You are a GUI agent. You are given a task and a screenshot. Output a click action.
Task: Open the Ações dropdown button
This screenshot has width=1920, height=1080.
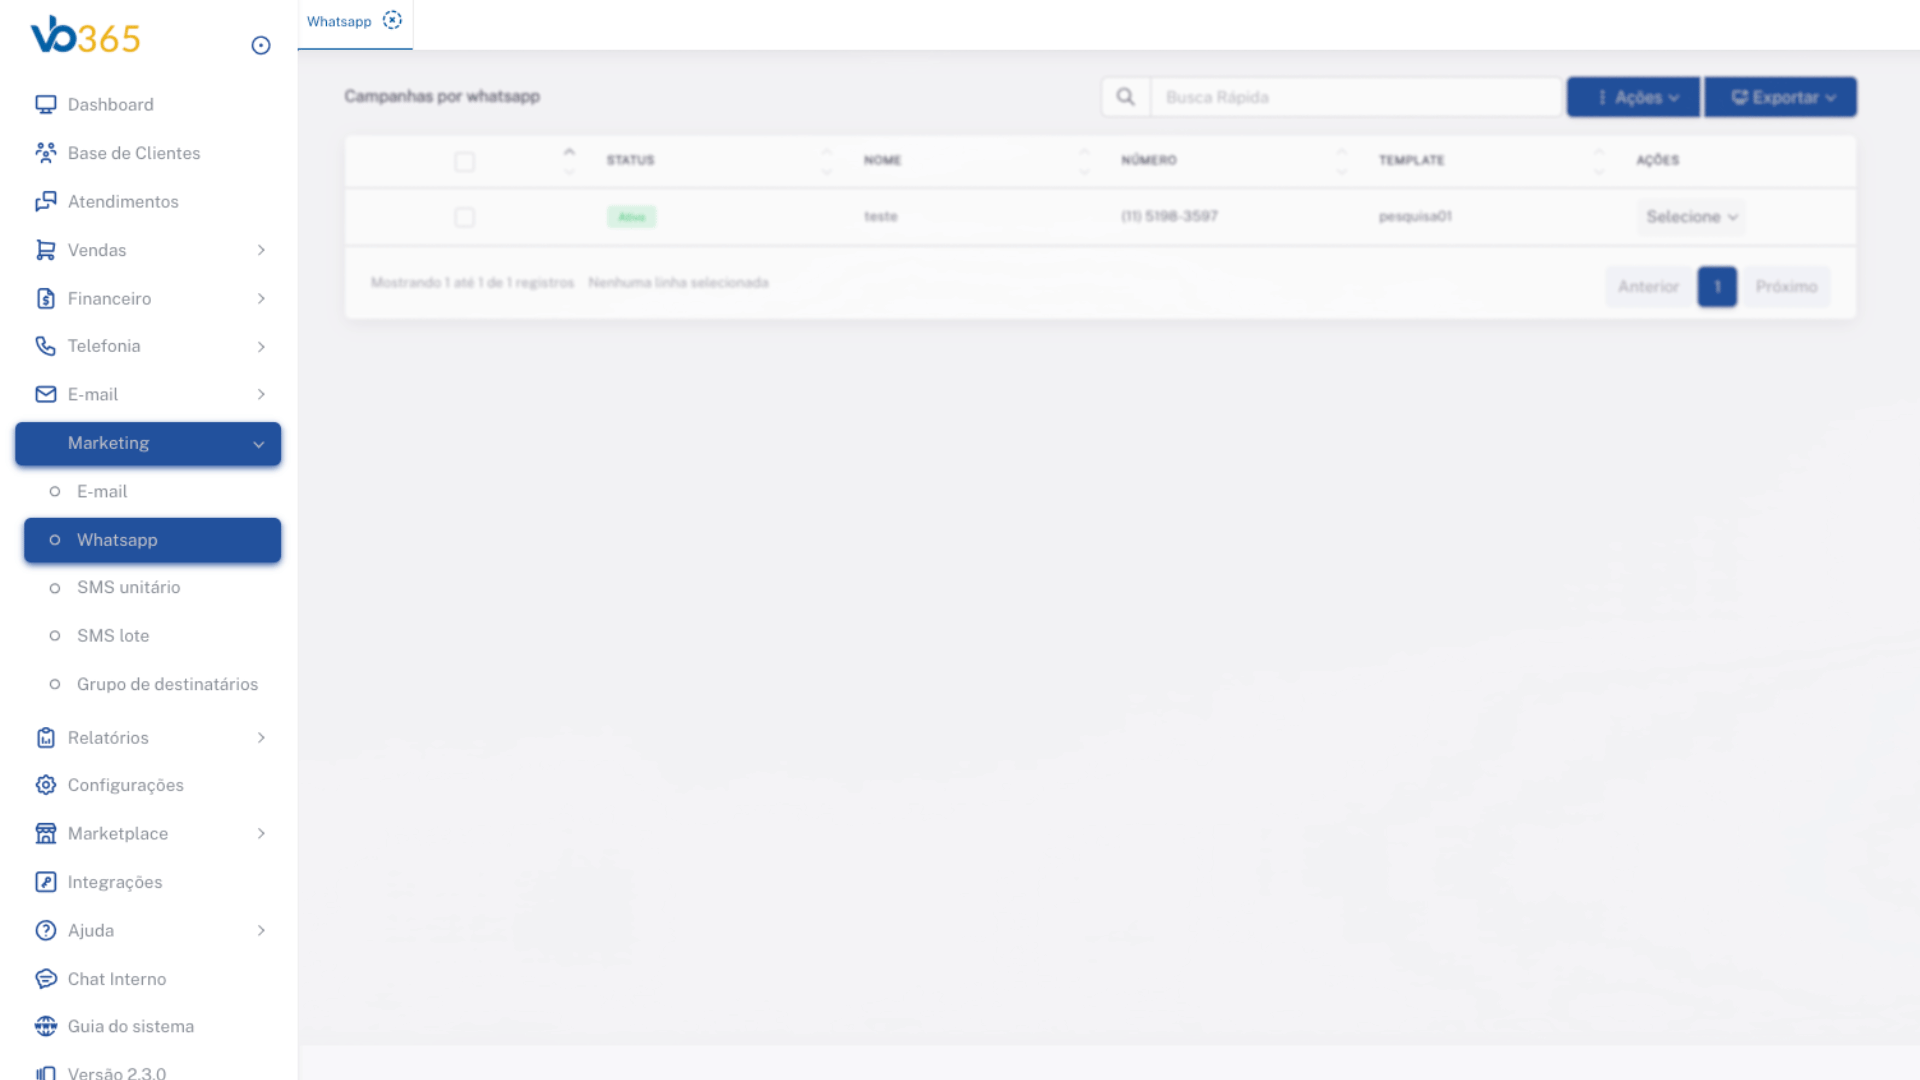pyautogui.click(x=1633, y=97)
